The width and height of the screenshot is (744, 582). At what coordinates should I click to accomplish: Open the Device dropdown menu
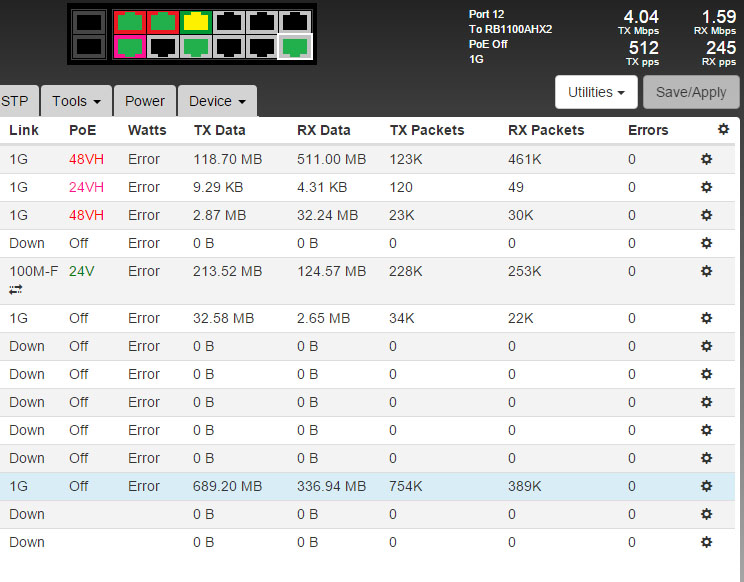(217, 101)
